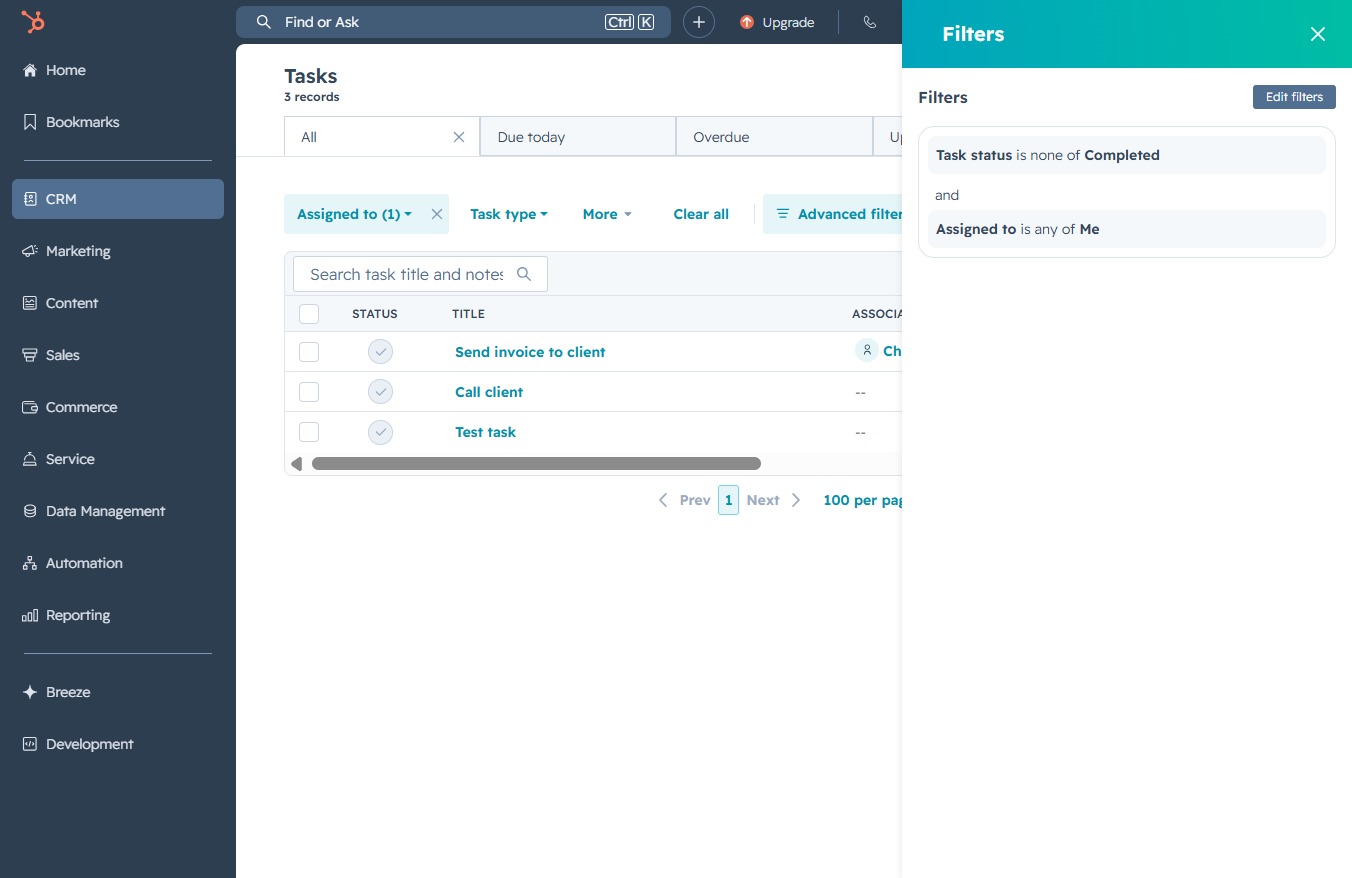Click the Development code icon

pos(30,744)
